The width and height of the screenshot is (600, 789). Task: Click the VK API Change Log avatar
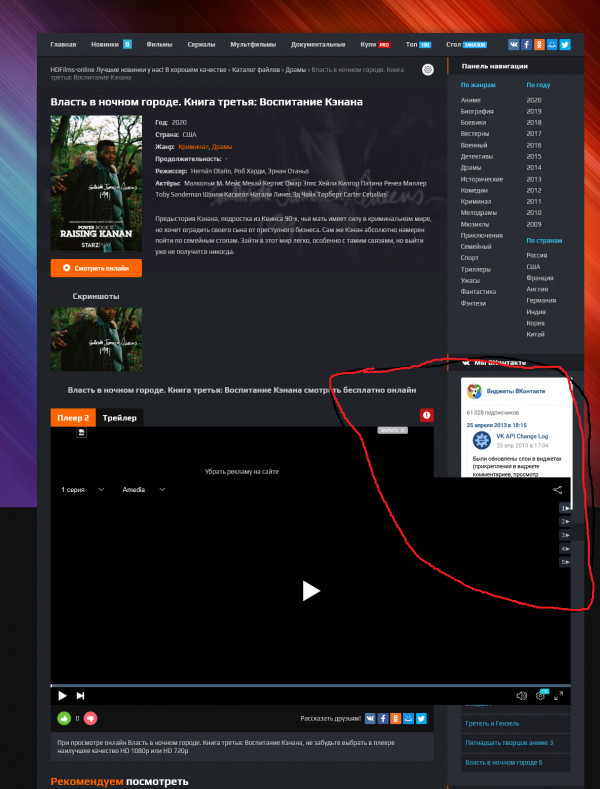tap(482, 440)
